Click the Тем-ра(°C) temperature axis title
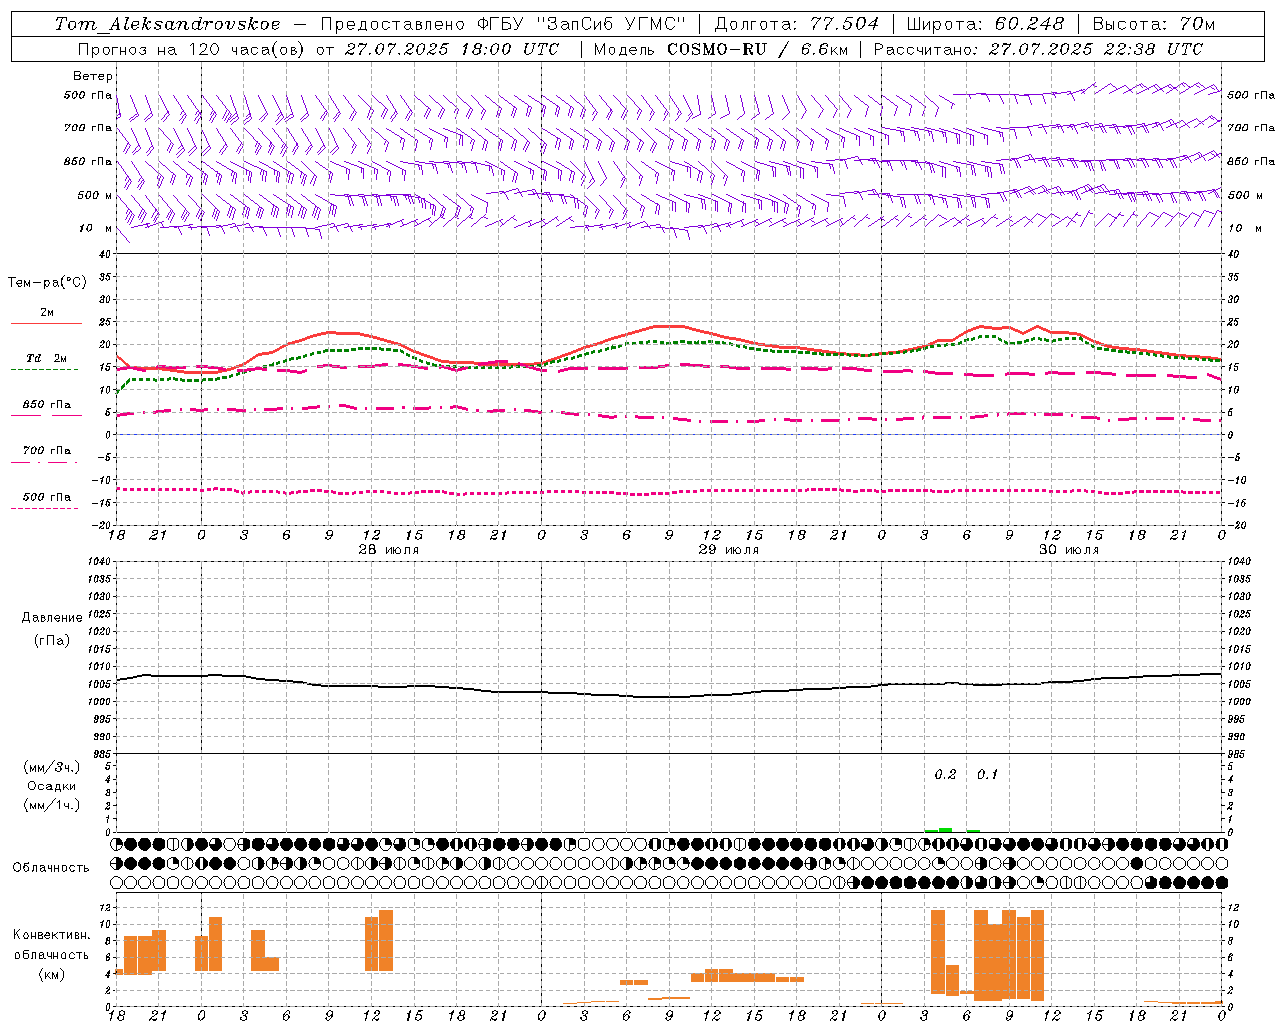Image resolution: width=1280 pixels, height=1024 pixels. 47,283
